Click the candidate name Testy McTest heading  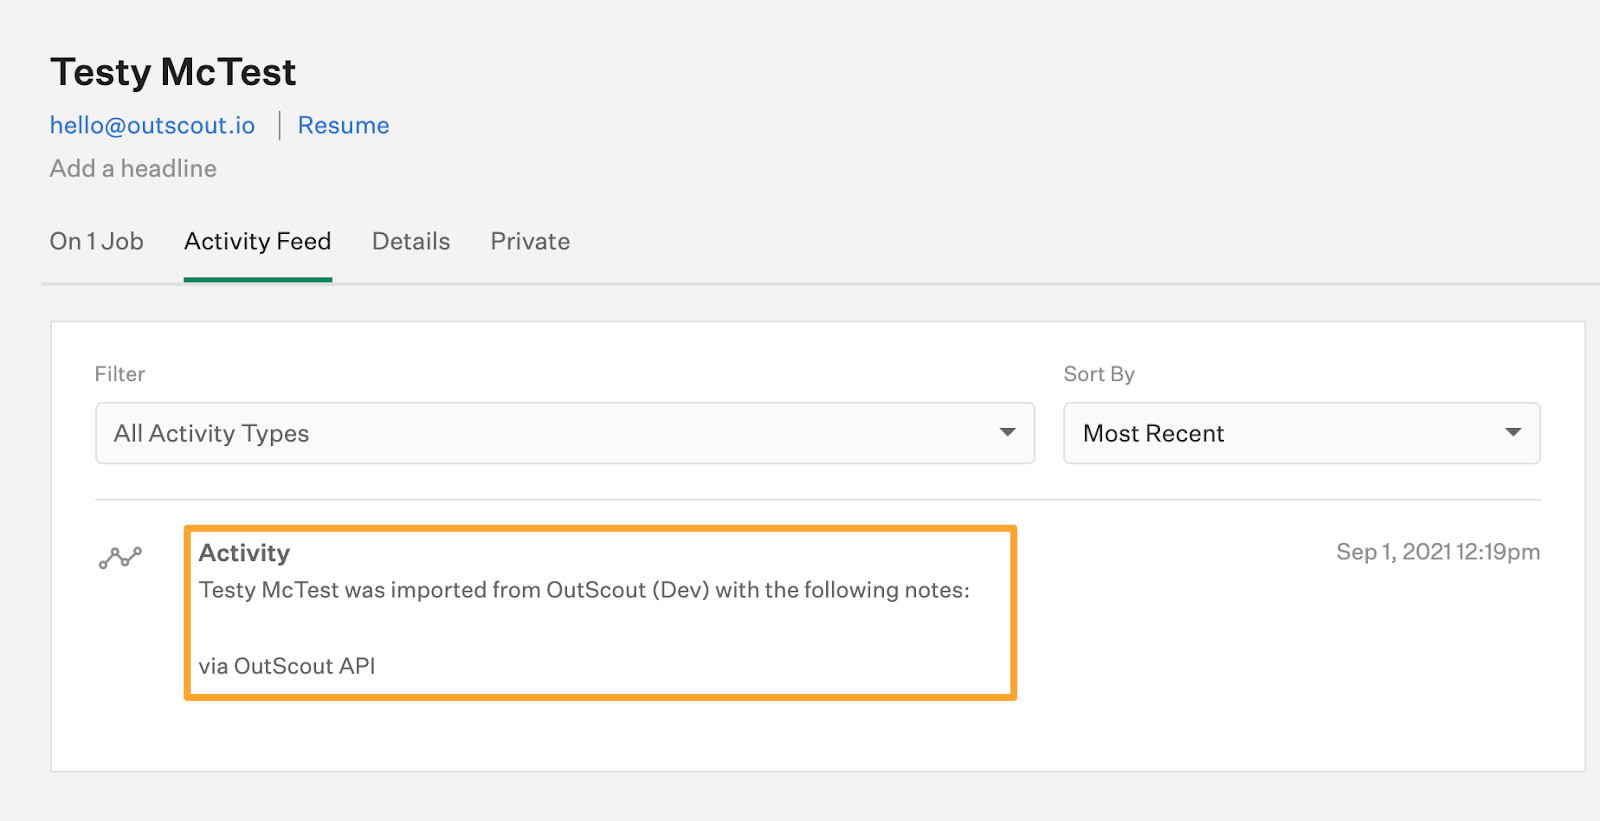[x=173, y=72]
